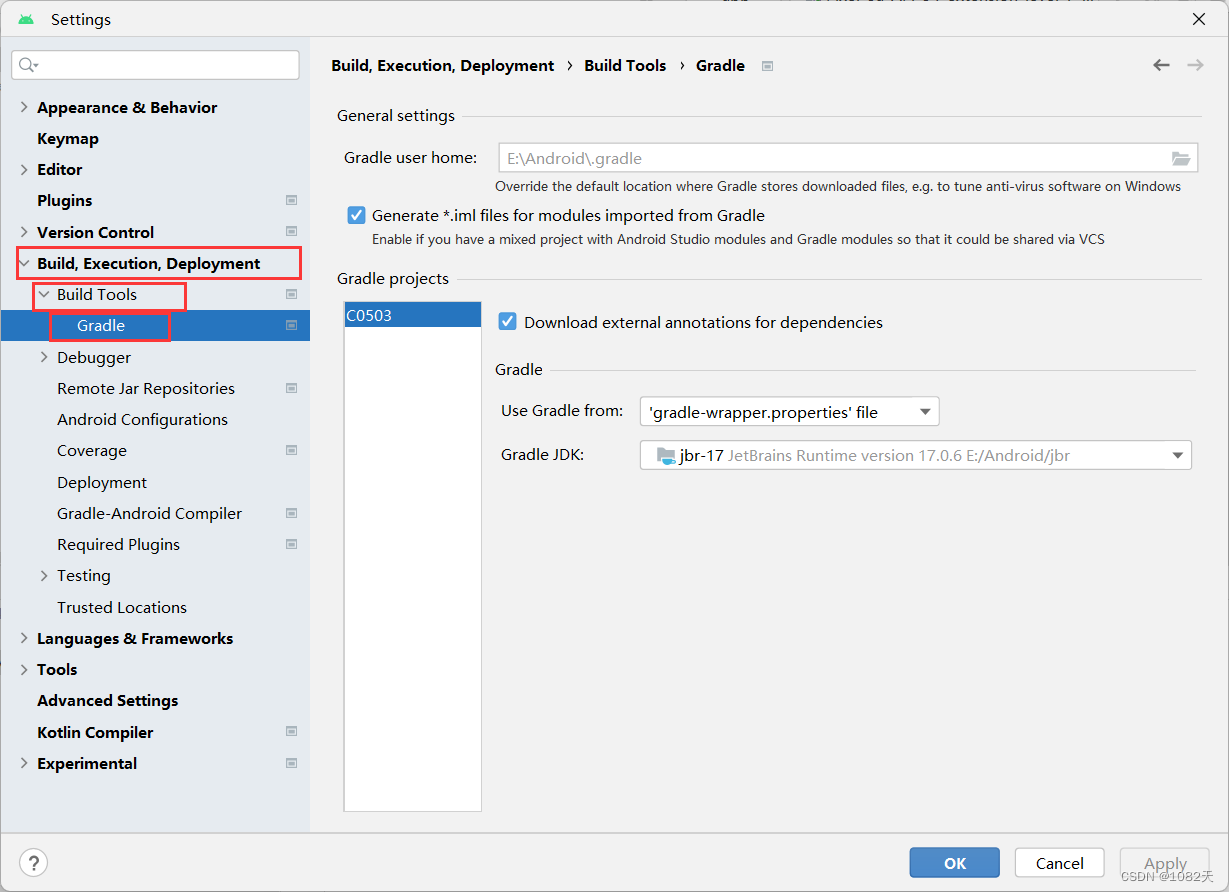1229x892 pixels.
Task: Select Kotlin Compiler item
Action: [95, 732]
